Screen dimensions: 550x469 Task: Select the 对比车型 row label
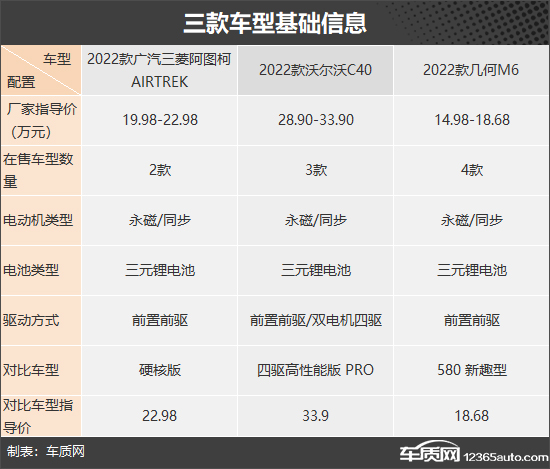pos(31,370)
